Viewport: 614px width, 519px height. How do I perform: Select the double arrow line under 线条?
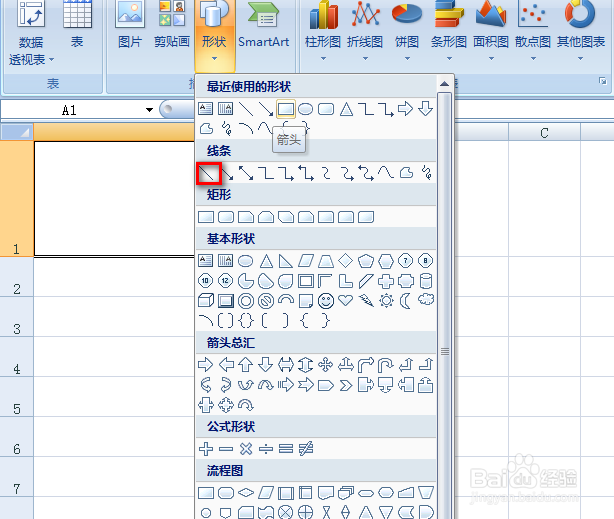246,173
